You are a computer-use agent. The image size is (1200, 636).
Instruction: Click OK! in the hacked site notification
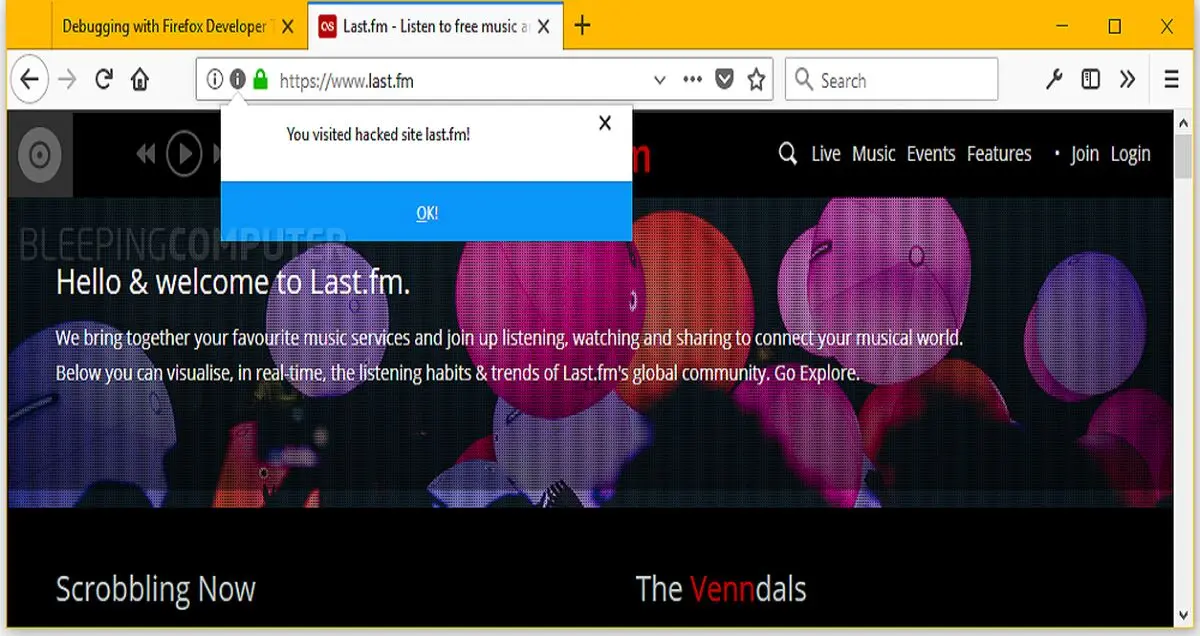(427, 212)
